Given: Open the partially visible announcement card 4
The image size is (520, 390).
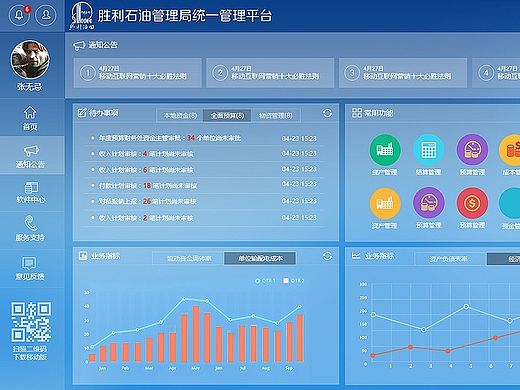Looking at the screenshot, I should coord(496,73).
